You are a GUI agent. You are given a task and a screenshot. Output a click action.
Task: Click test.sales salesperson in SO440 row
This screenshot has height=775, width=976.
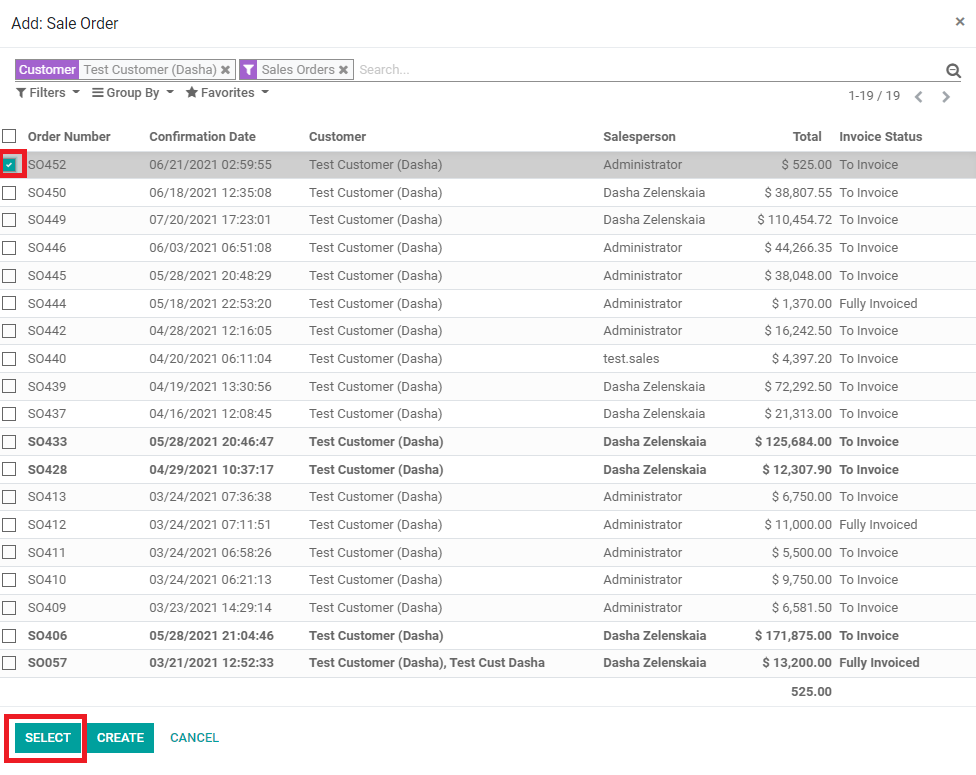coord(631,359)
